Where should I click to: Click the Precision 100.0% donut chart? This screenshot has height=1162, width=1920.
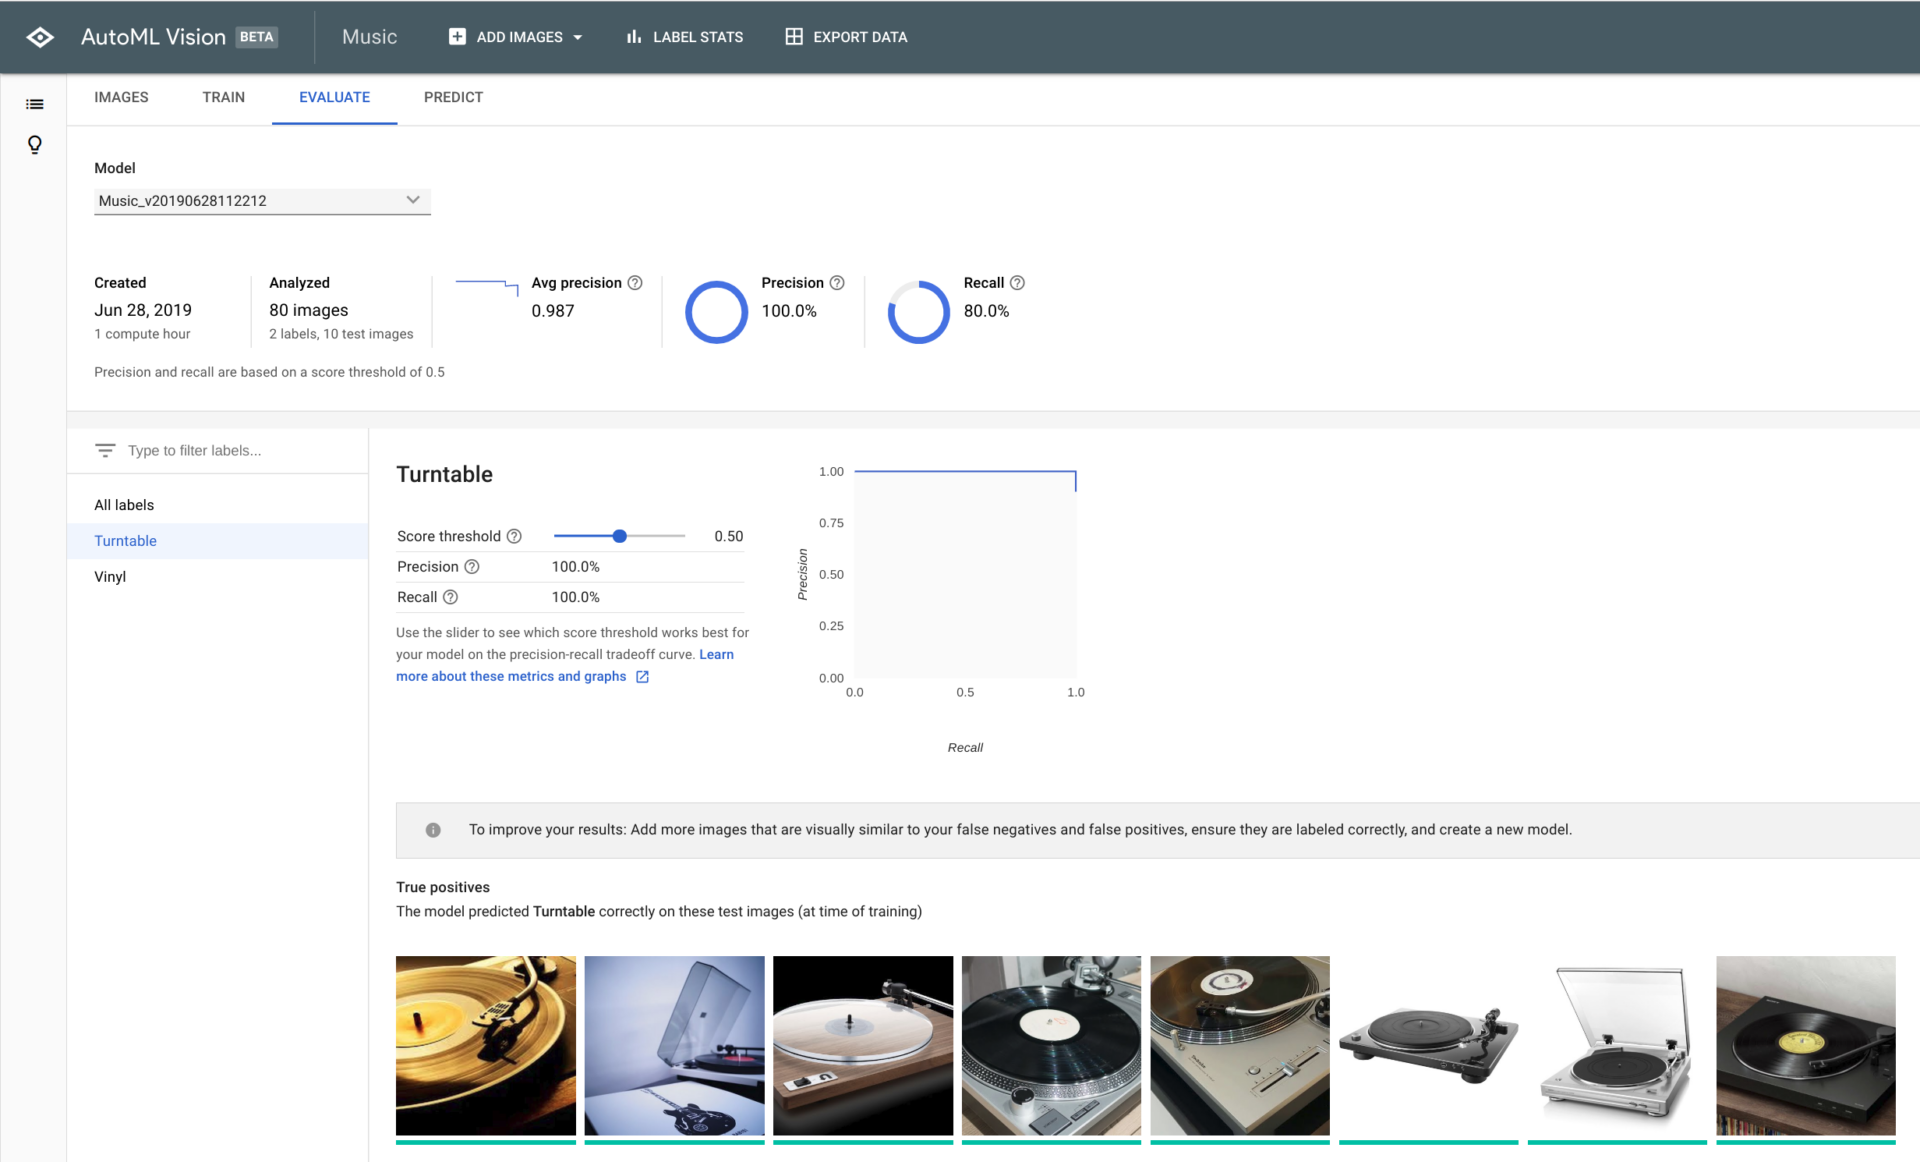pyautogui.click(x=716, y=312)
